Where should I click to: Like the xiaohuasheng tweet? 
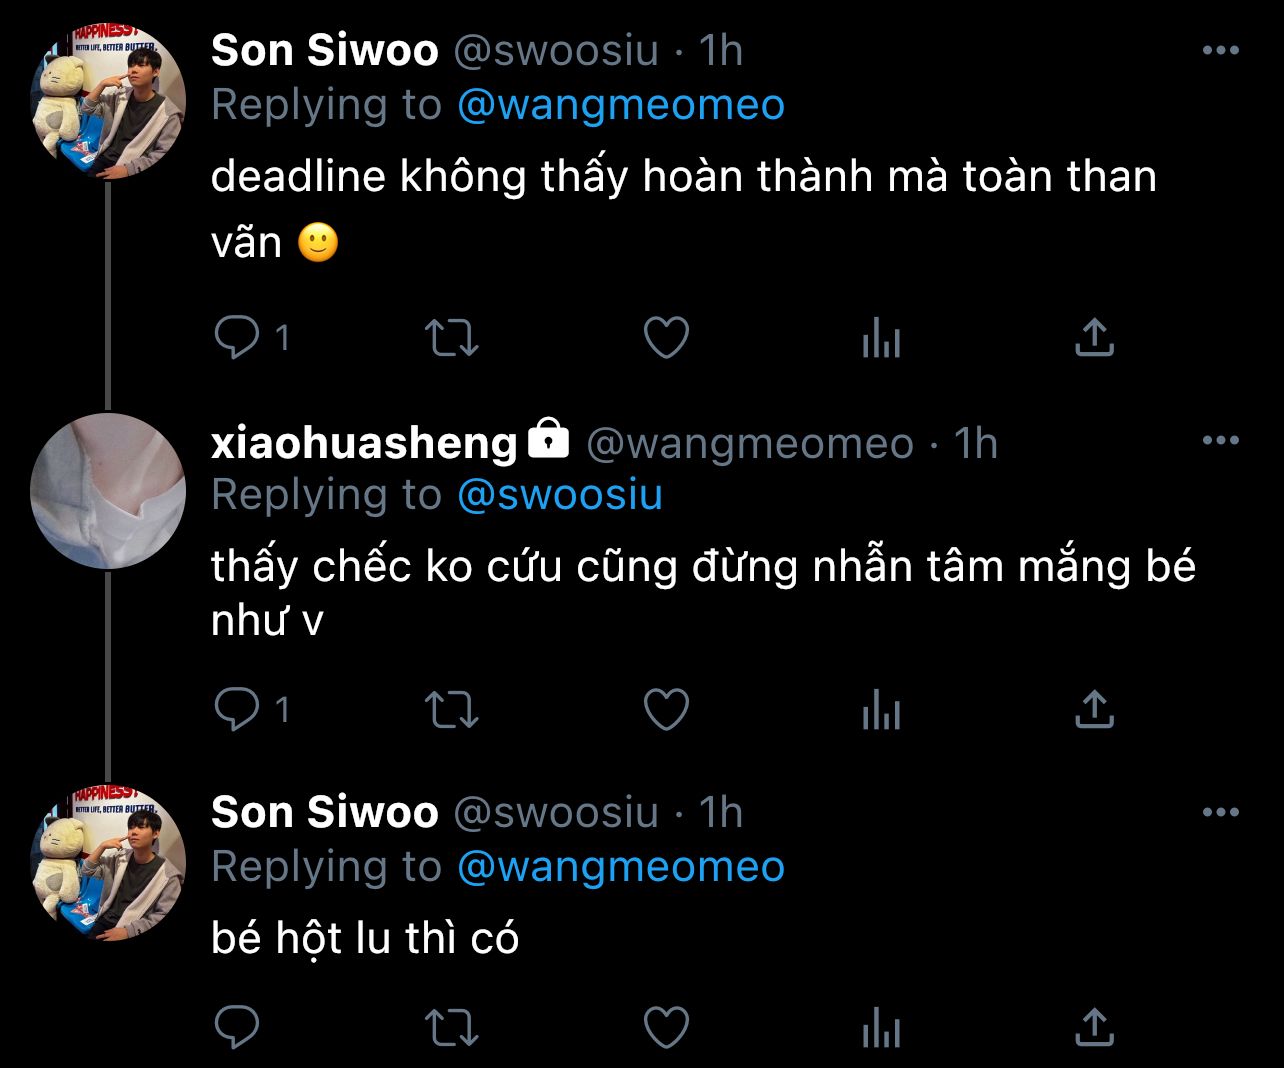pos(666,710)
